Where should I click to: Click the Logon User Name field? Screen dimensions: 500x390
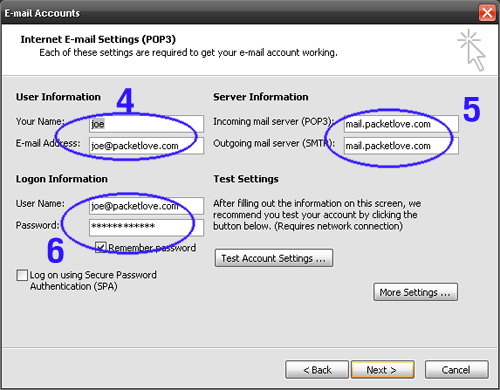click(x=146, y=206)
